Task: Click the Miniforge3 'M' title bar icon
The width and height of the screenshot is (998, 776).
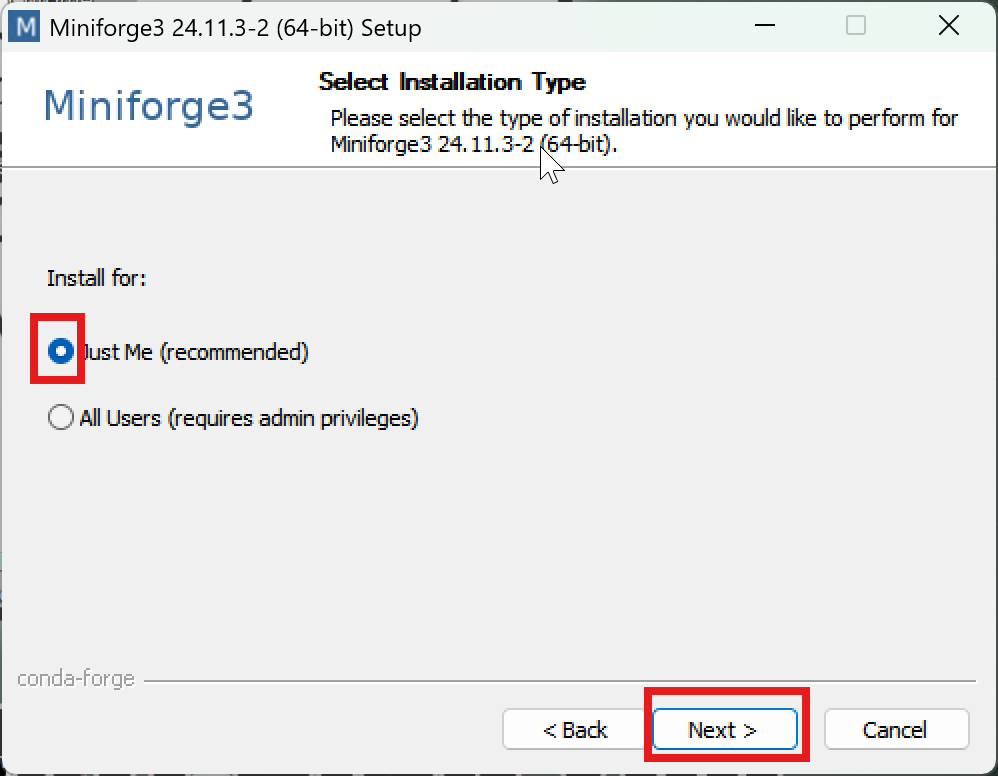Action: [21, 27]
